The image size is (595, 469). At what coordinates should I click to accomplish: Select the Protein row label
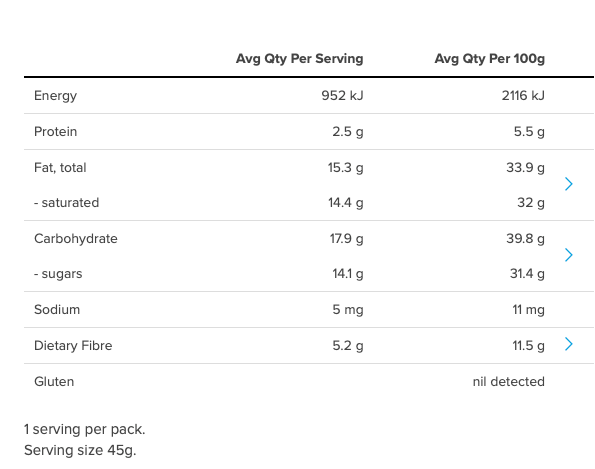click(55, 132)
